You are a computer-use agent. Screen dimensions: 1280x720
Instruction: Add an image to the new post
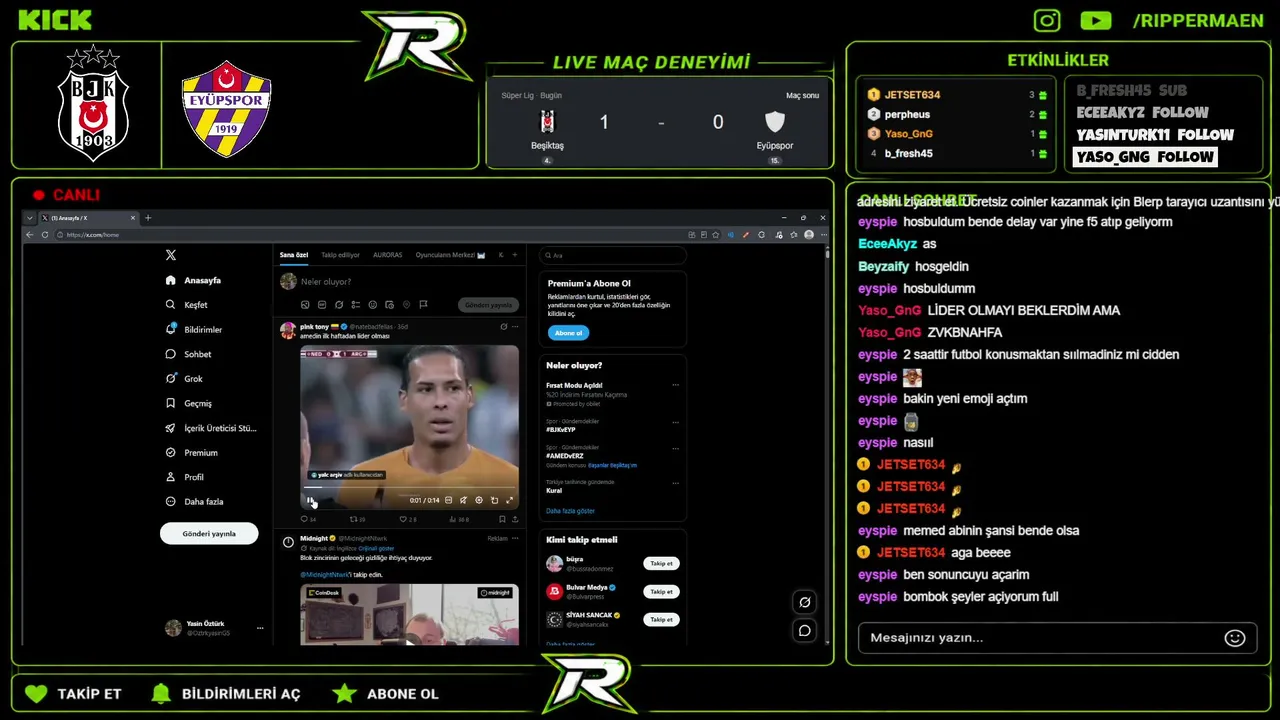coord(305,305)
